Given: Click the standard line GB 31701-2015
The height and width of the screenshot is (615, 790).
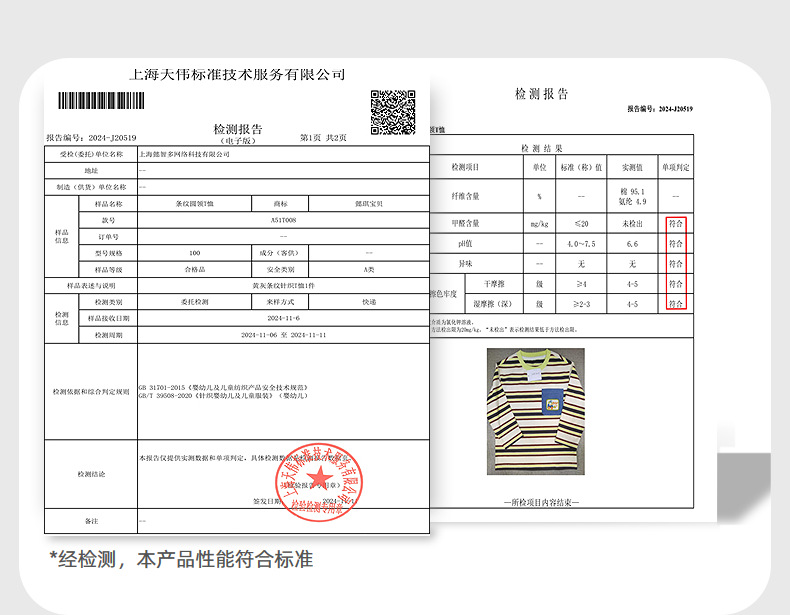Looking at the screenshot, I should [223, 387].
